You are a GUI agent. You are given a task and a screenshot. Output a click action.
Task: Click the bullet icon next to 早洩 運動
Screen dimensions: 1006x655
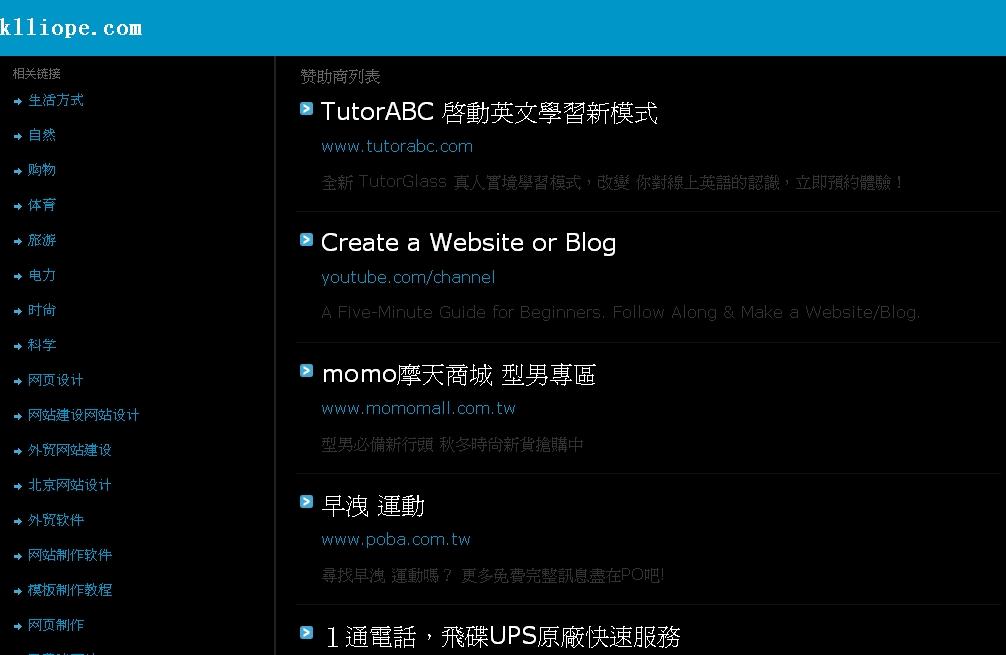307,502
